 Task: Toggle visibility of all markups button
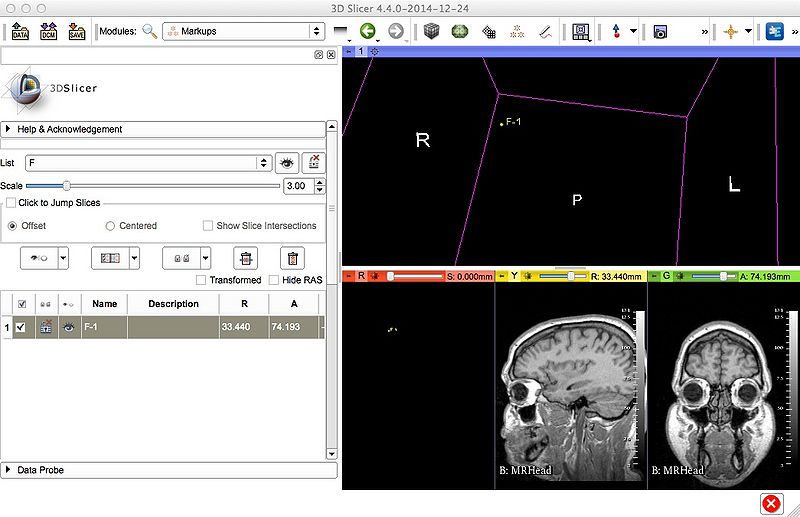[39, 258]
